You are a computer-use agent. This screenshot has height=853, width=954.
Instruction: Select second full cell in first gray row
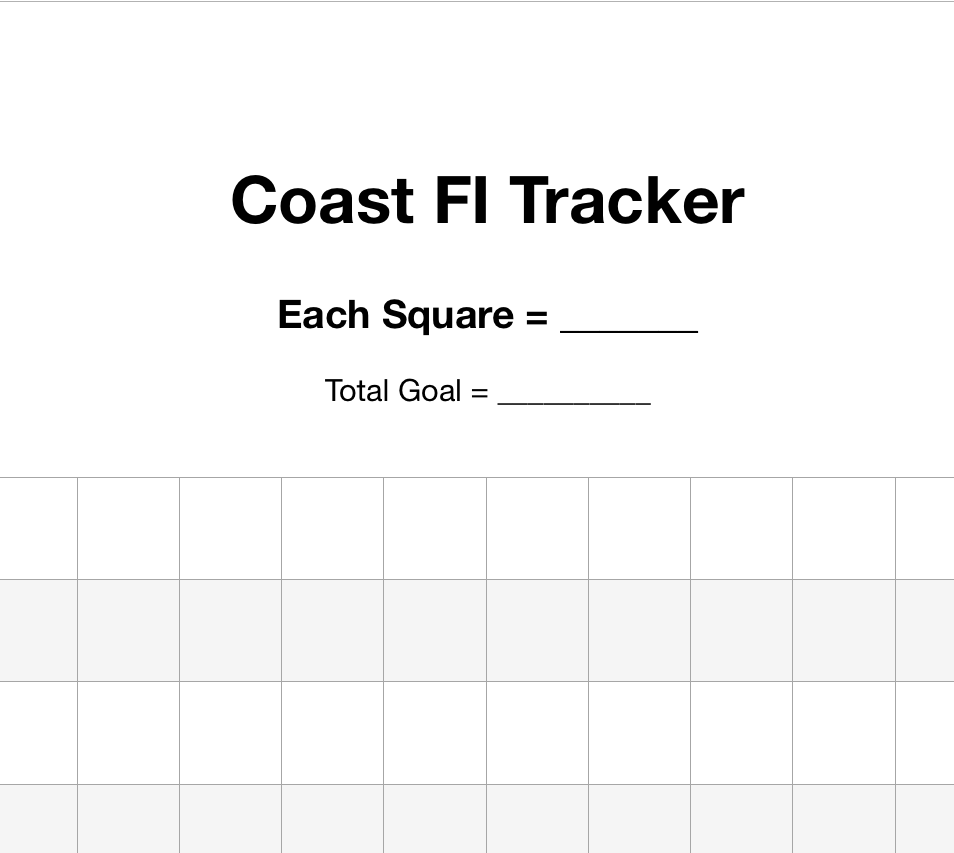pyautogui.click(x=230, y=630)
